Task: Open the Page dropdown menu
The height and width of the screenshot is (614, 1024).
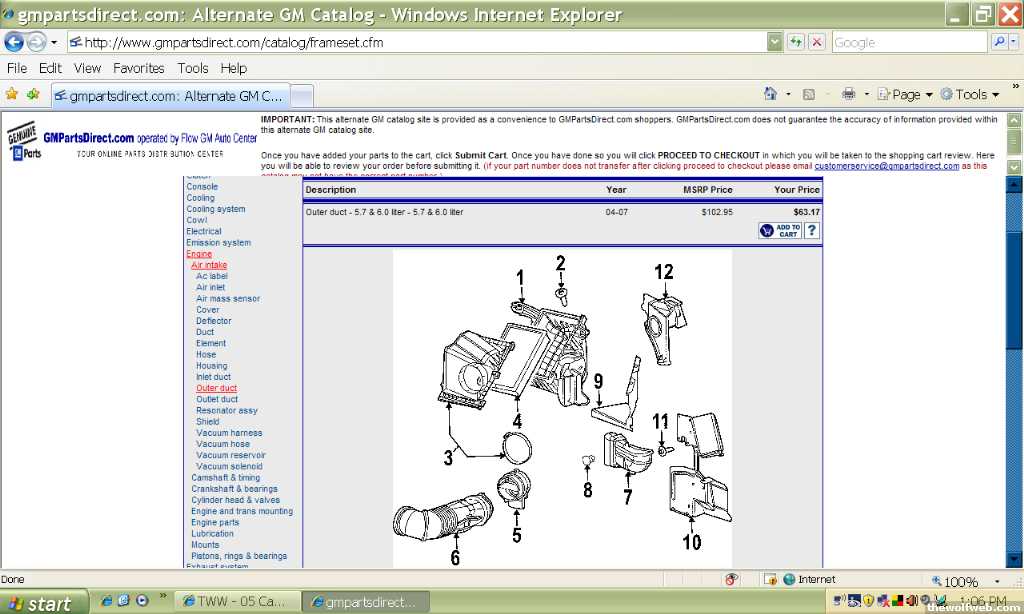Action: click(x=905, y=94)
